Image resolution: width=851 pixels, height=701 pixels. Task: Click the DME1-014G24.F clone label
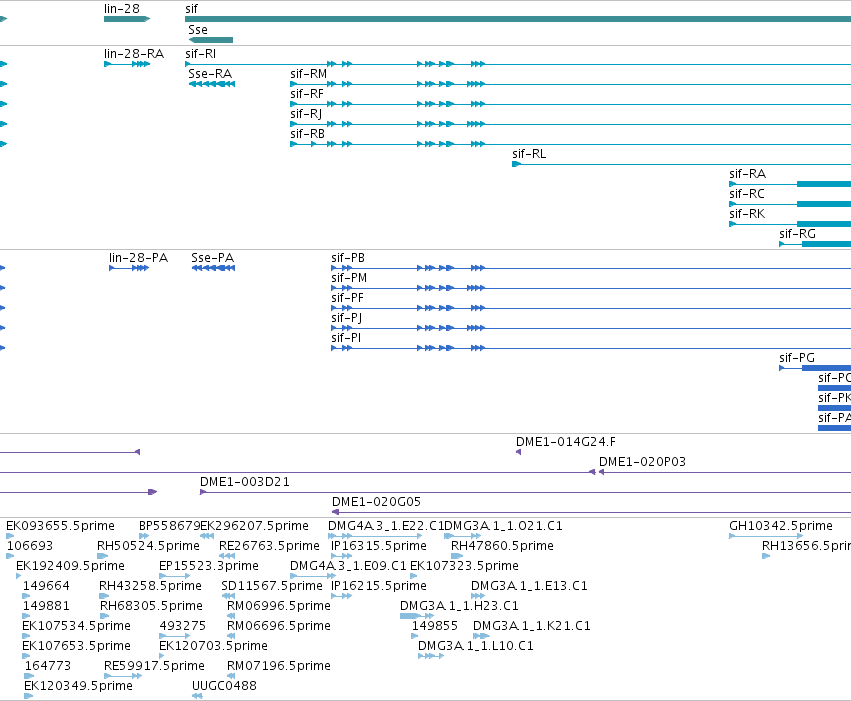coord(566,442)
